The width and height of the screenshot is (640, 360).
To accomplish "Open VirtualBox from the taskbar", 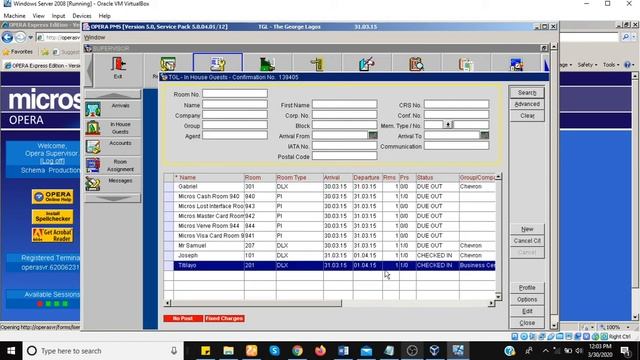I will [435, 351].
